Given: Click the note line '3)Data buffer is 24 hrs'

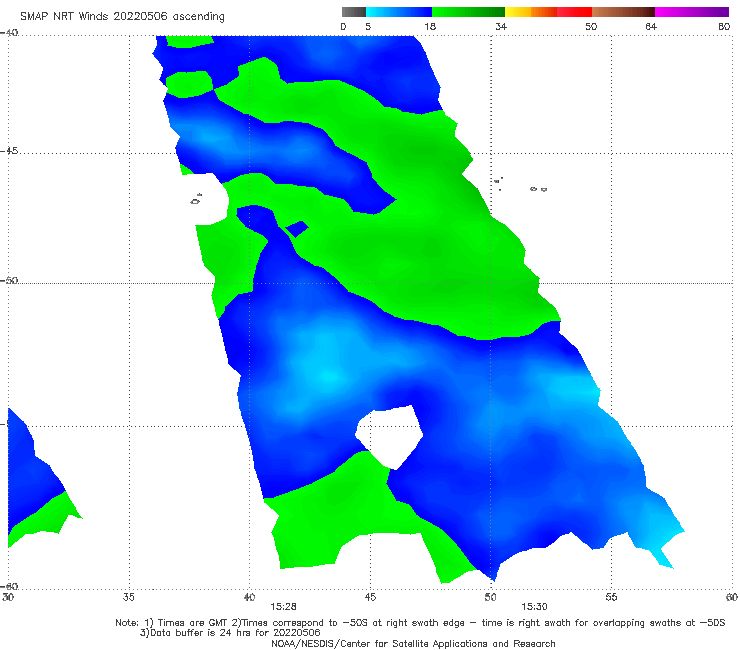Looking at the screenshot, I should (x=230, y=633).
